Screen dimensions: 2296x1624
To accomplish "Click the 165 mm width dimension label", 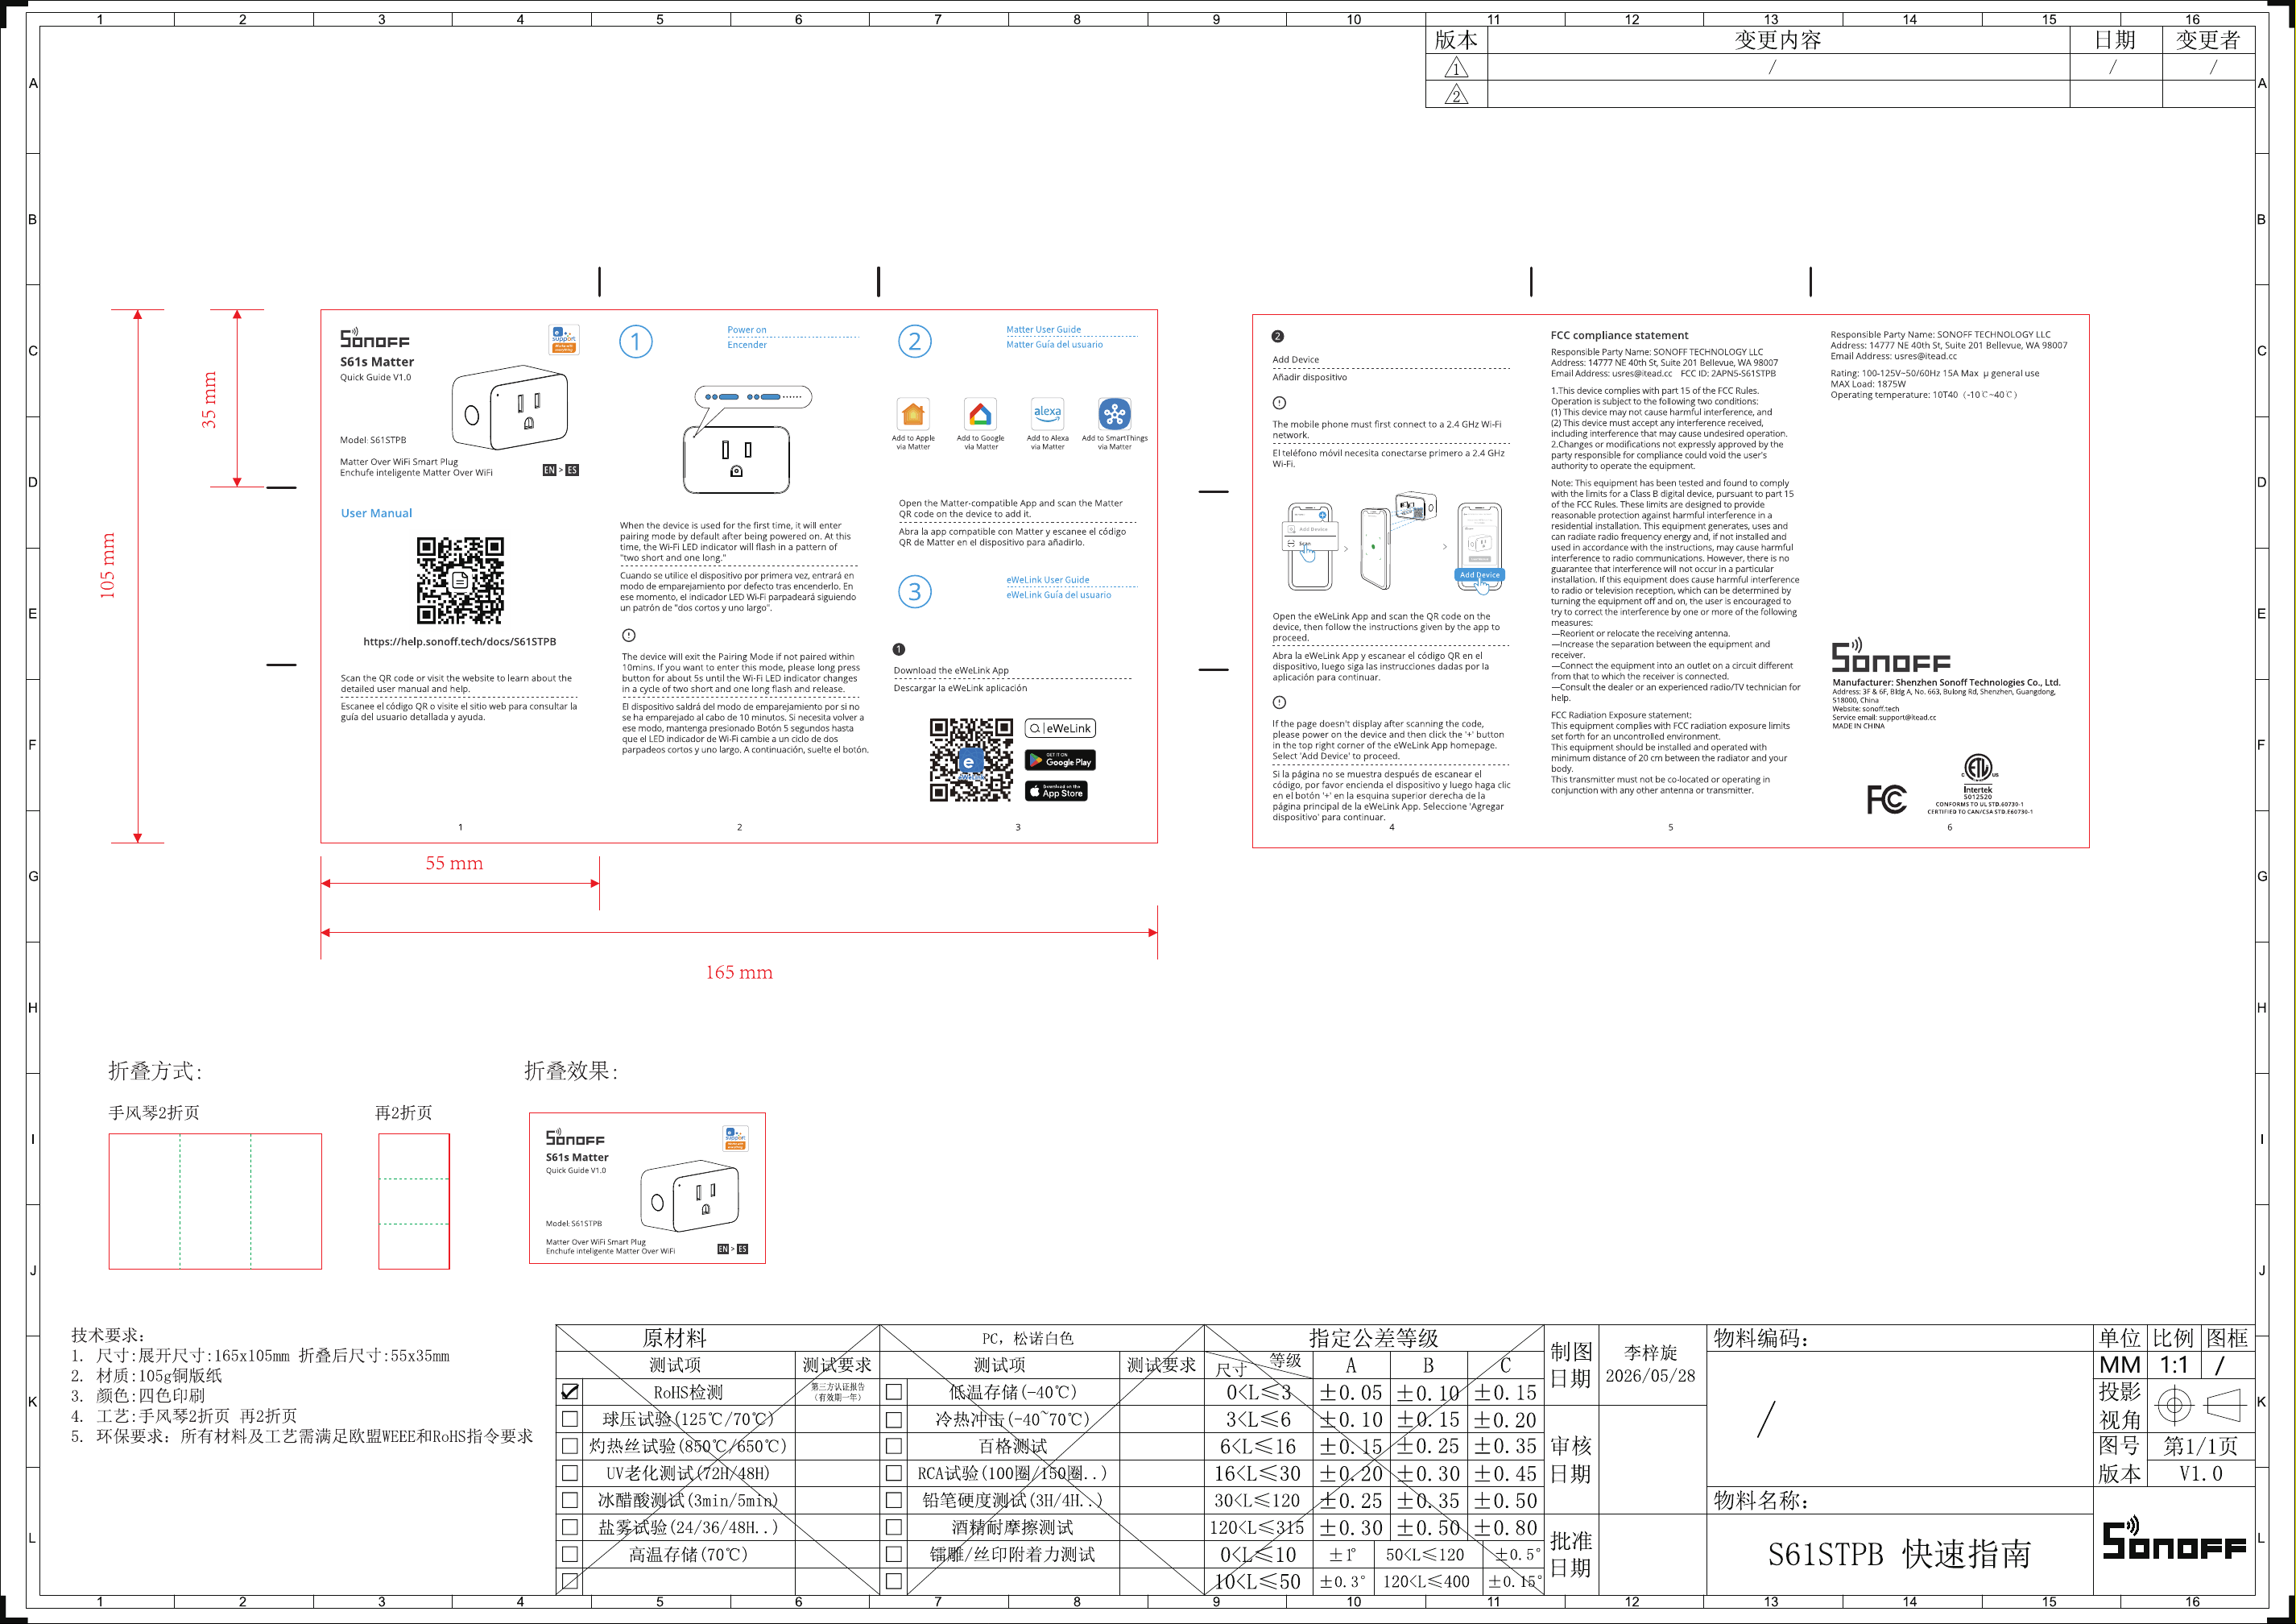I will [739, 972].
